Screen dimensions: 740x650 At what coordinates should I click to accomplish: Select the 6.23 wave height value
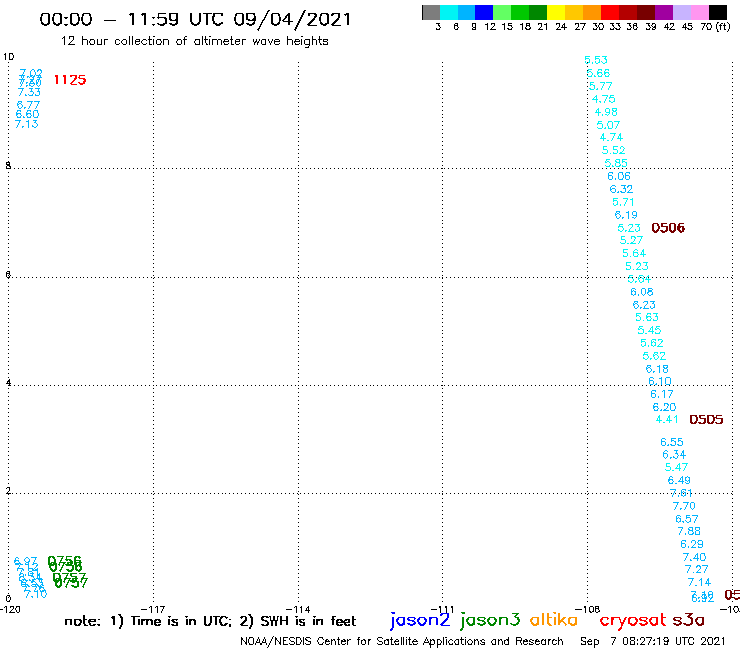[644, 305]
